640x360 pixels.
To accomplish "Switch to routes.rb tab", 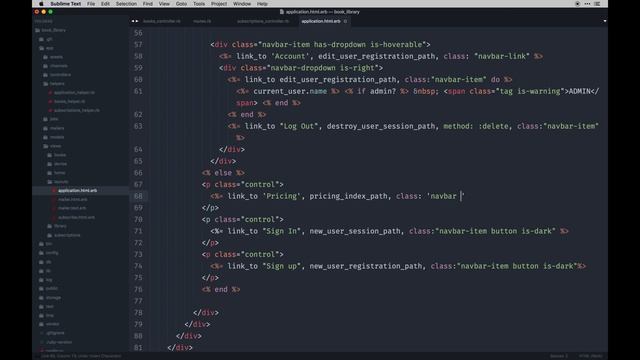I will pos(202,21).
